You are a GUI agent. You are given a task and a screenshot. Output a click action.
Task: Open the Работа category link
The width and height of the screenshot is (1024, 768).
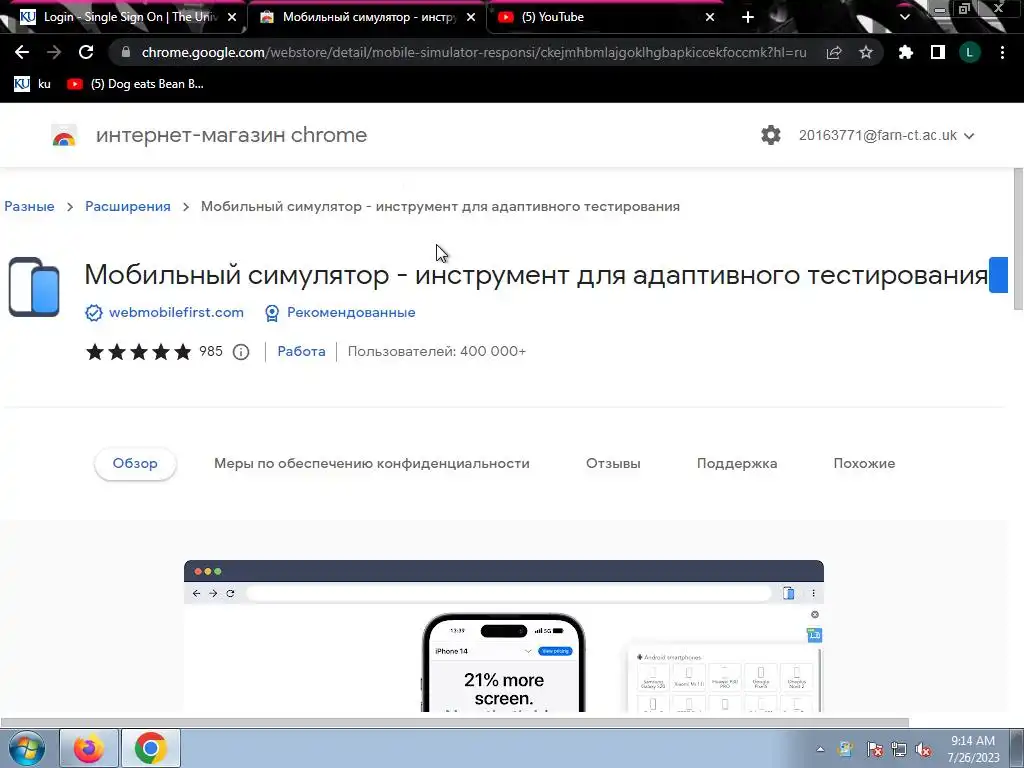tap(301, 351)
